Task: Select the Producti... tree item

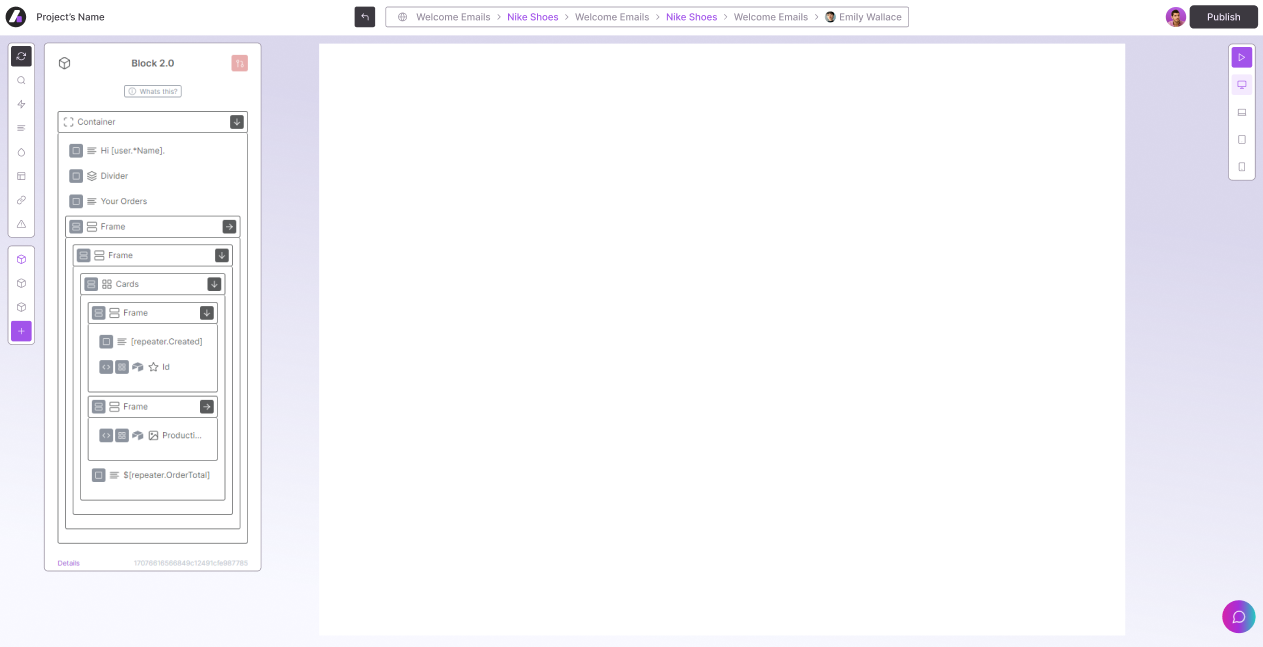Action: [x=182, y=435]
